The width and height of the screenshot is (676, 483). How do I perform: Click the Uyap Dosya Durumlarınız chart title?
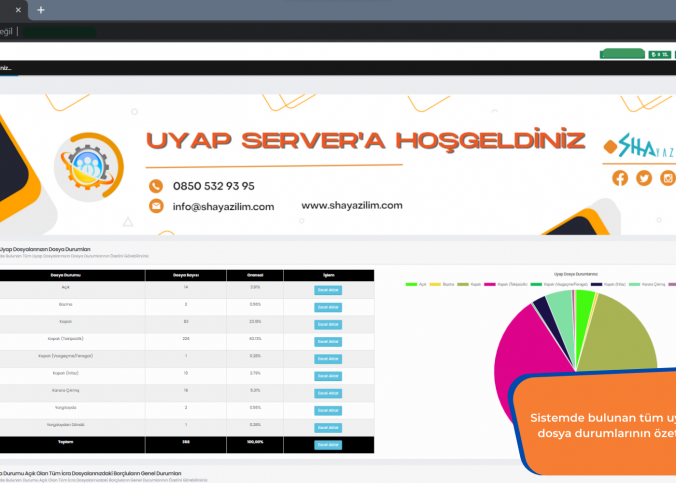pos(576,274)
